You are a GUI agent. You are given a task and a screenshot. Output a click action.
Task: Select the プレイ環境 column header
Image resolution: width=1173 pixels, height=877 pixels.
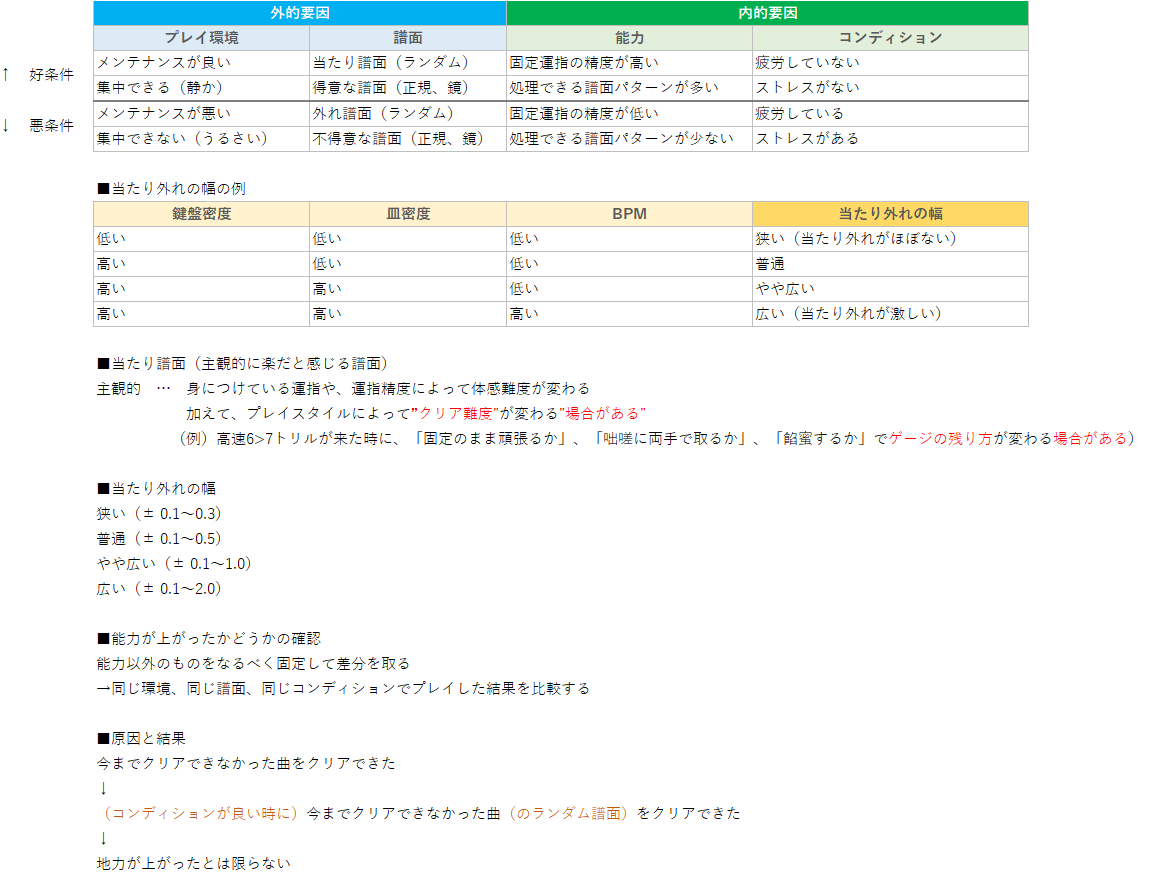pos(201,37)
